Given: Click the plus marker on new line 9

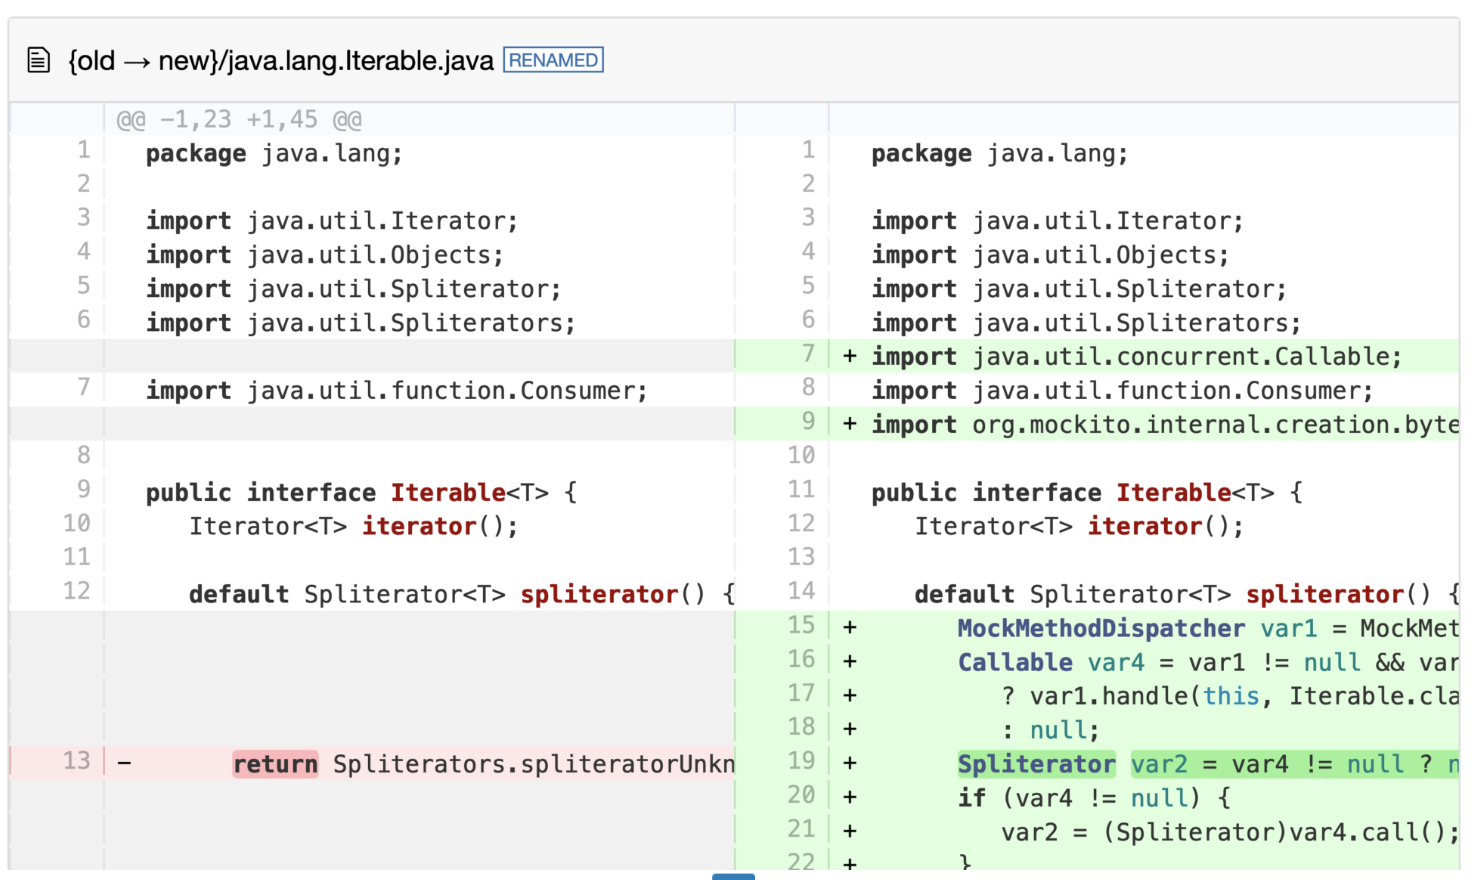Looking at the screenshot, I should [849, 425].
